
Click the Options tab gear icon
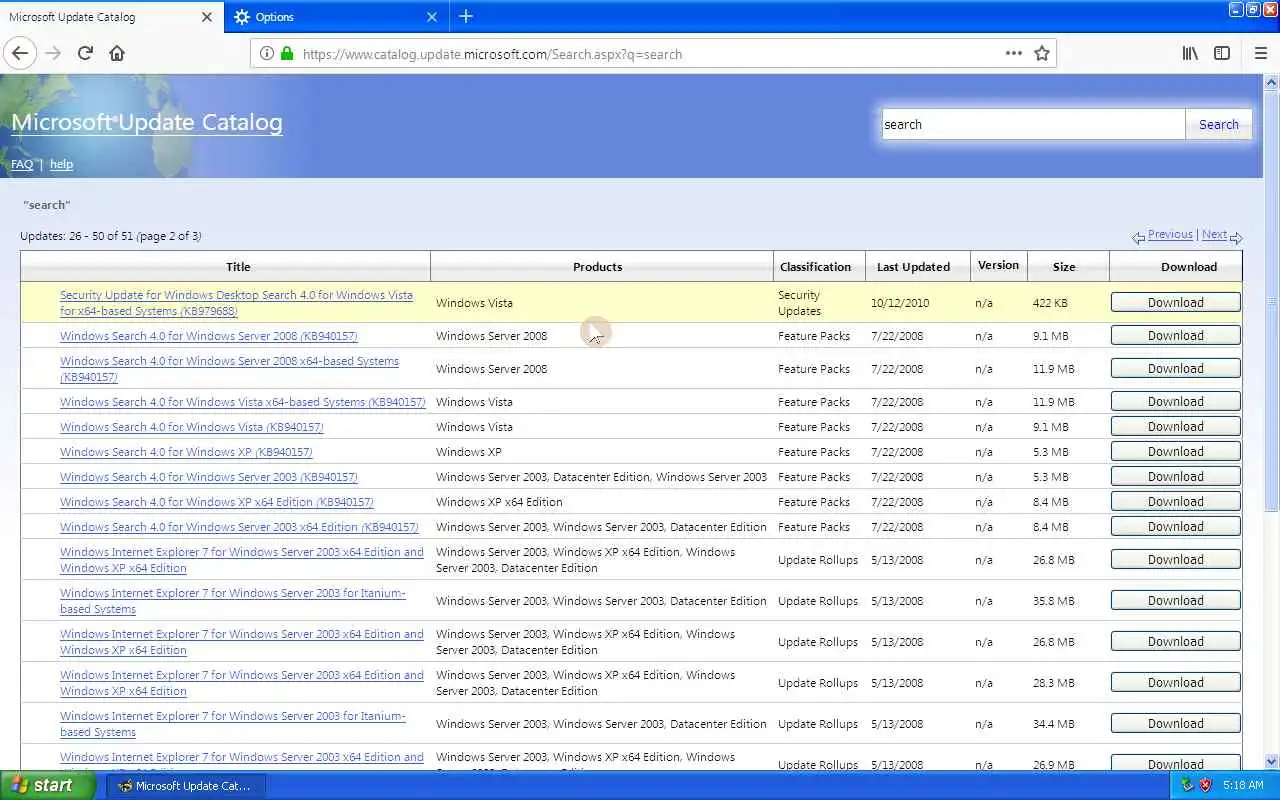coord(242,17)
